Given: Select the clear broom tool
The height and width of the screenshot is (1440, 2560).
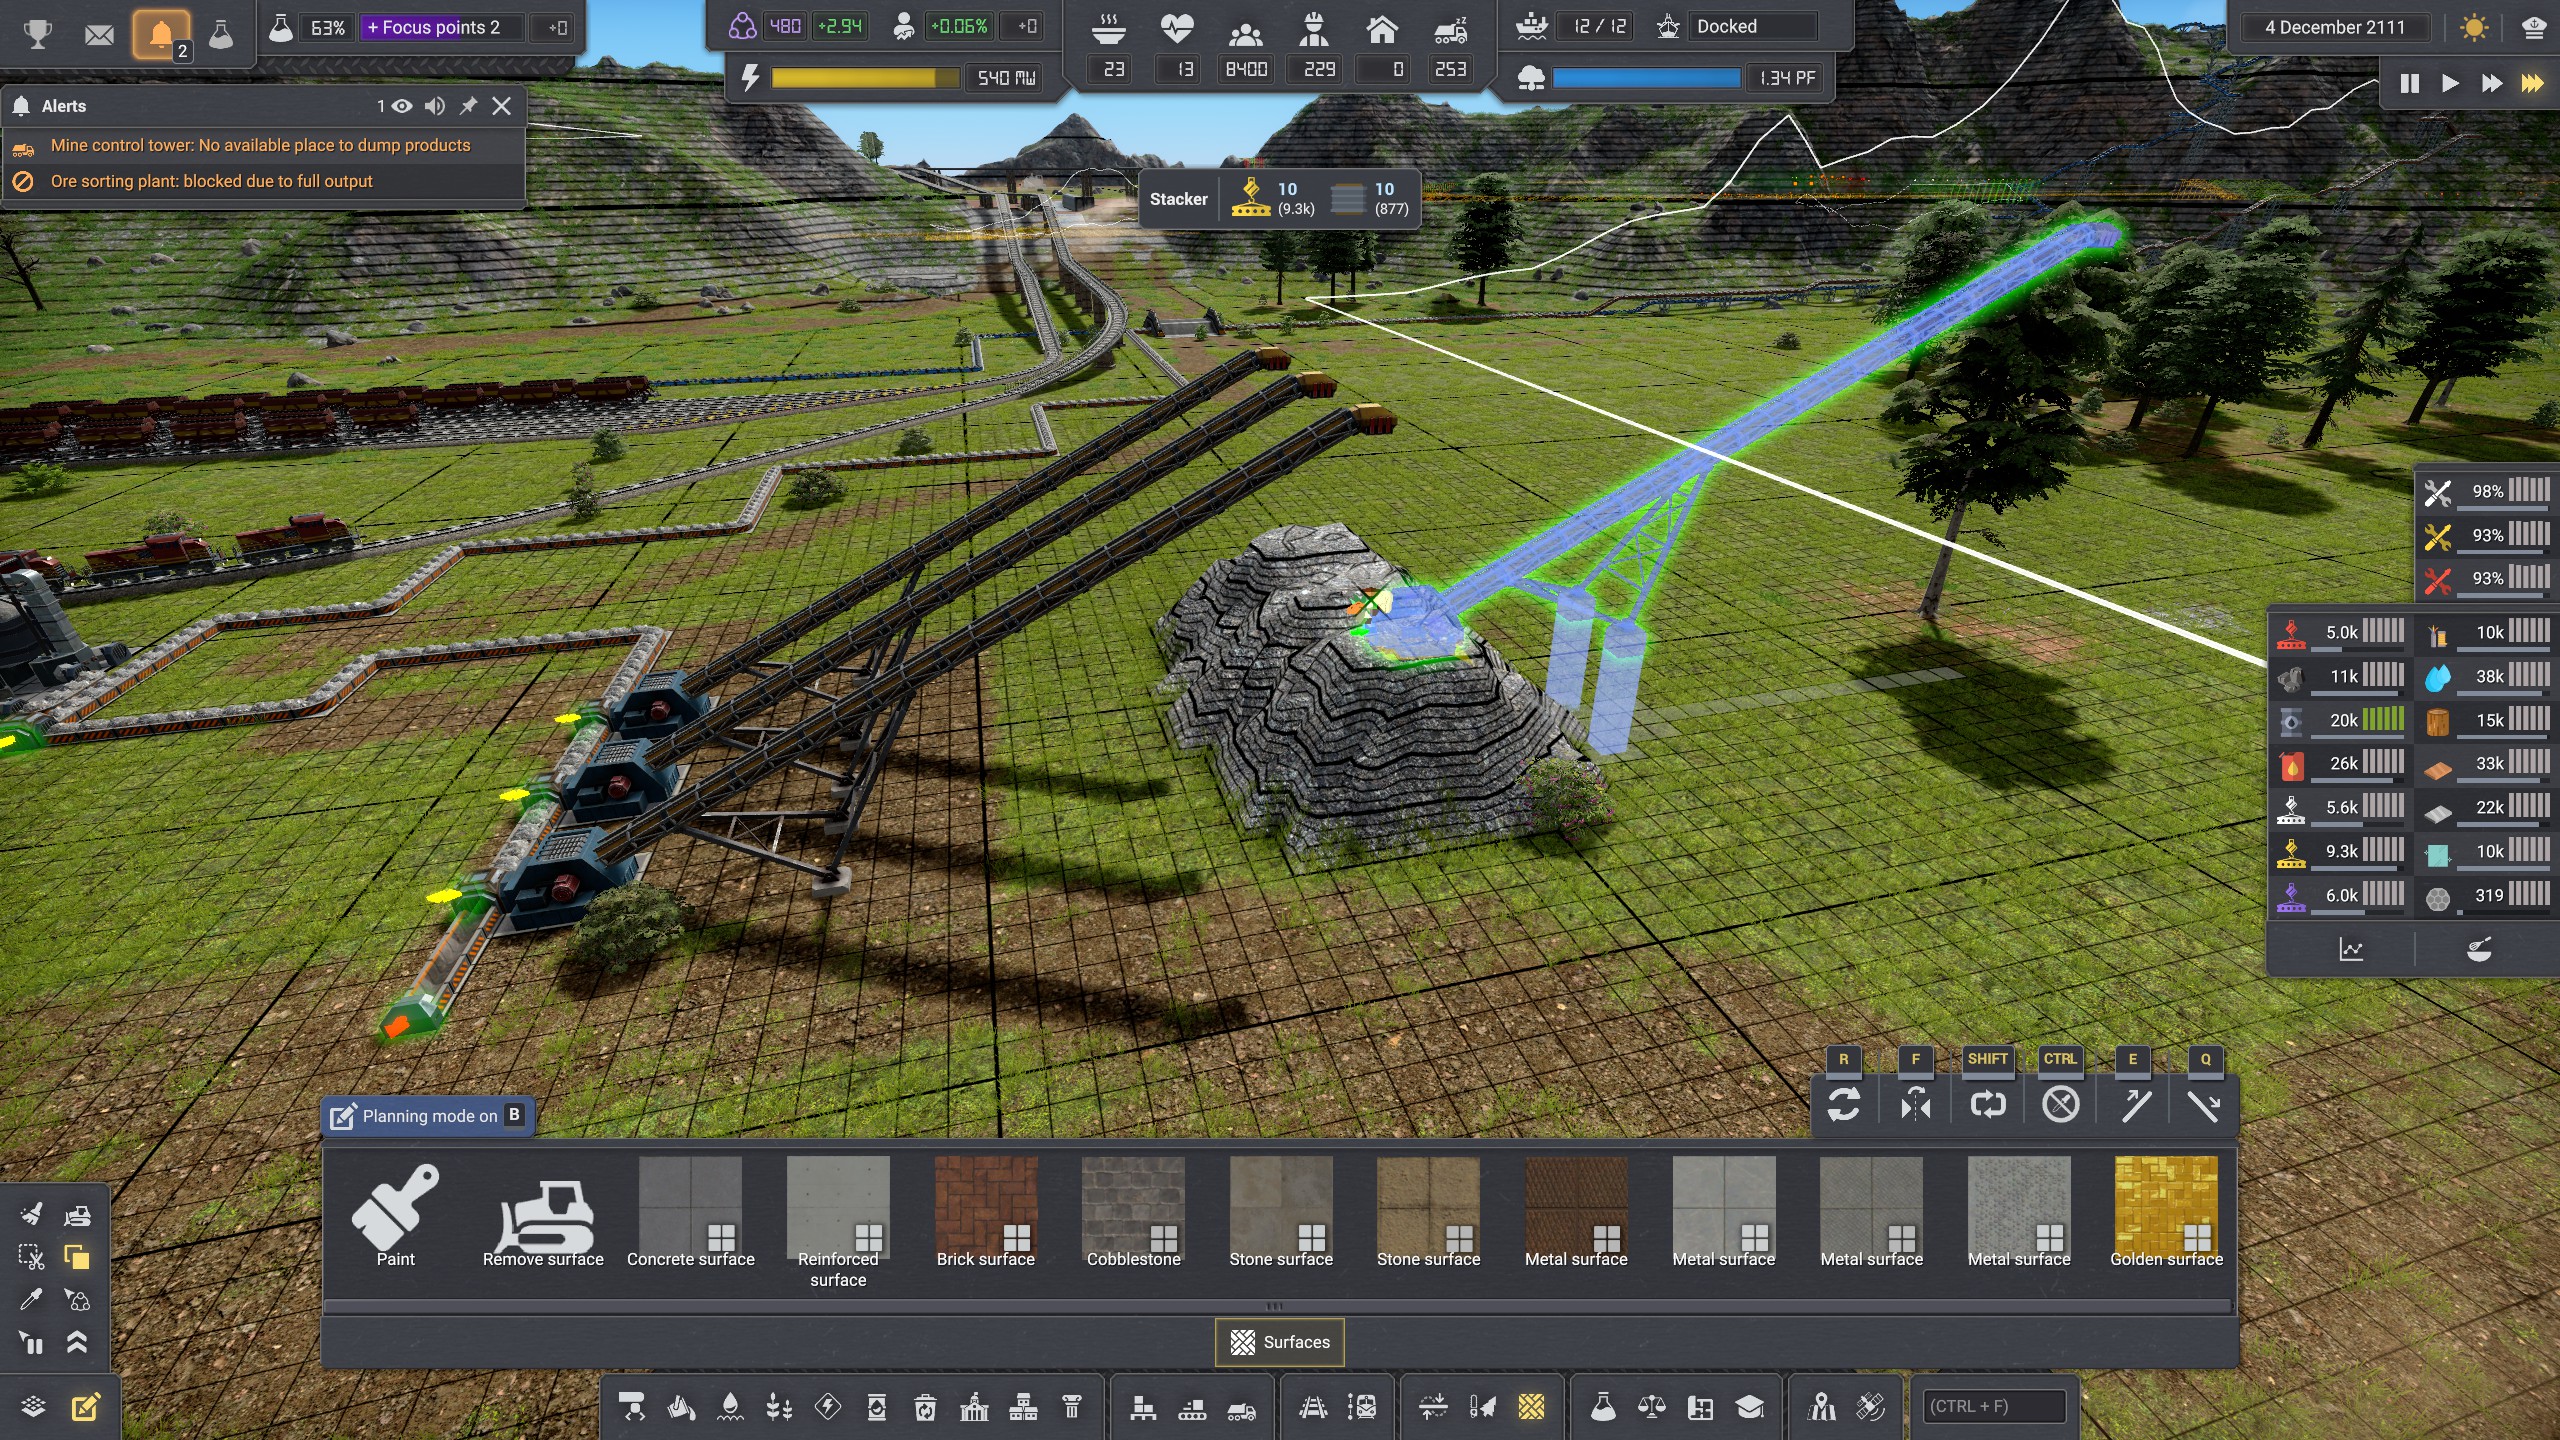Looking at the screenshot, I should [31, 1215].
